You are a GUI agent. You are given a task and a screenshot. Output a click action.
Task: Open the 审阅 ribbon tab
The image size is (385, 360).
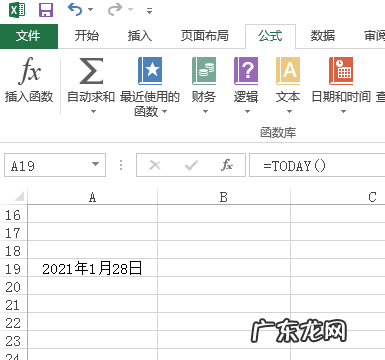click(x=374, y=35)
